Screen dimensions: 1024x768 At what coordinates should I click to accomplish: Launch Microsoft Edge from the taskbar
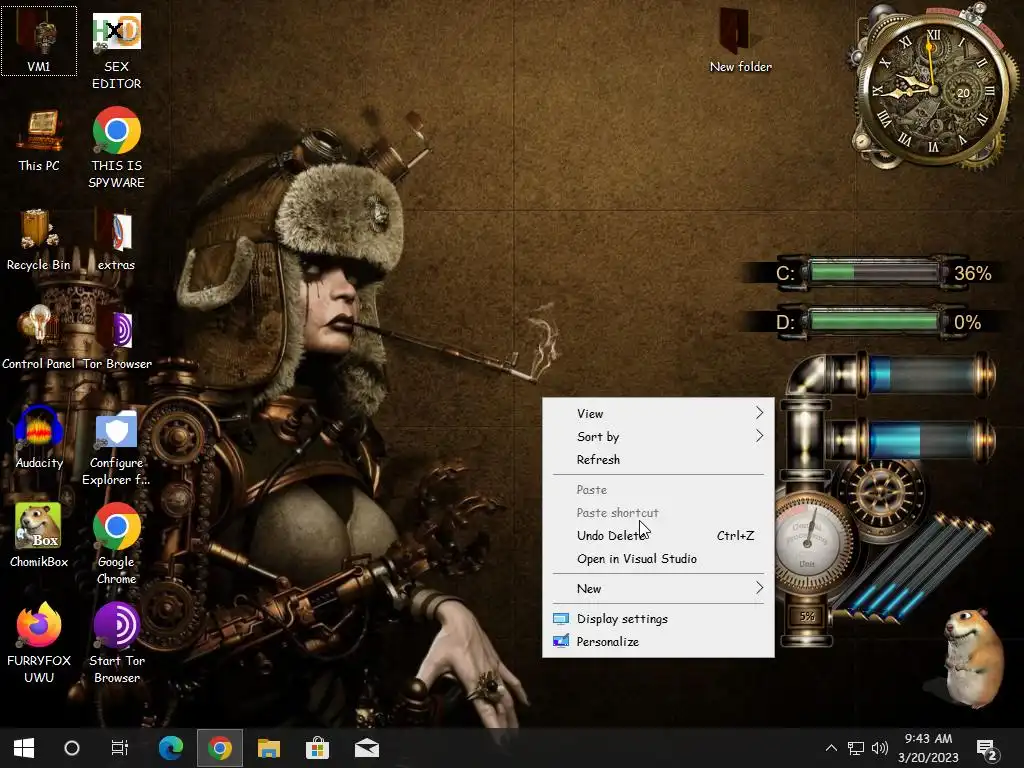click(x=171, y=748)
